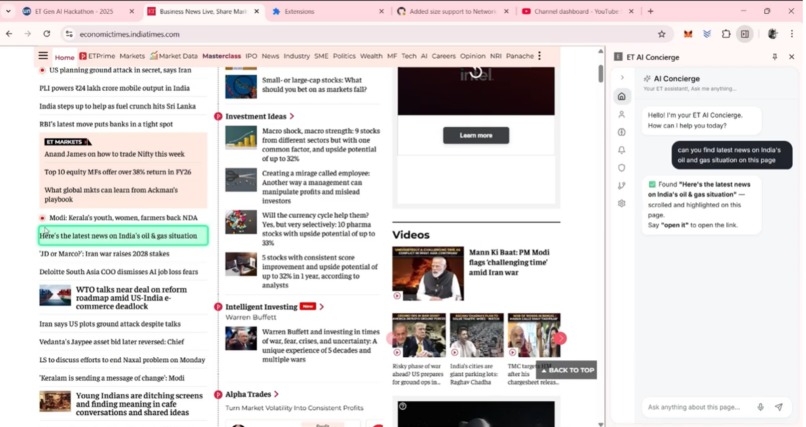Open 'WTO talks near deal on reform' article
806x427 pixels.
point(132,298)
